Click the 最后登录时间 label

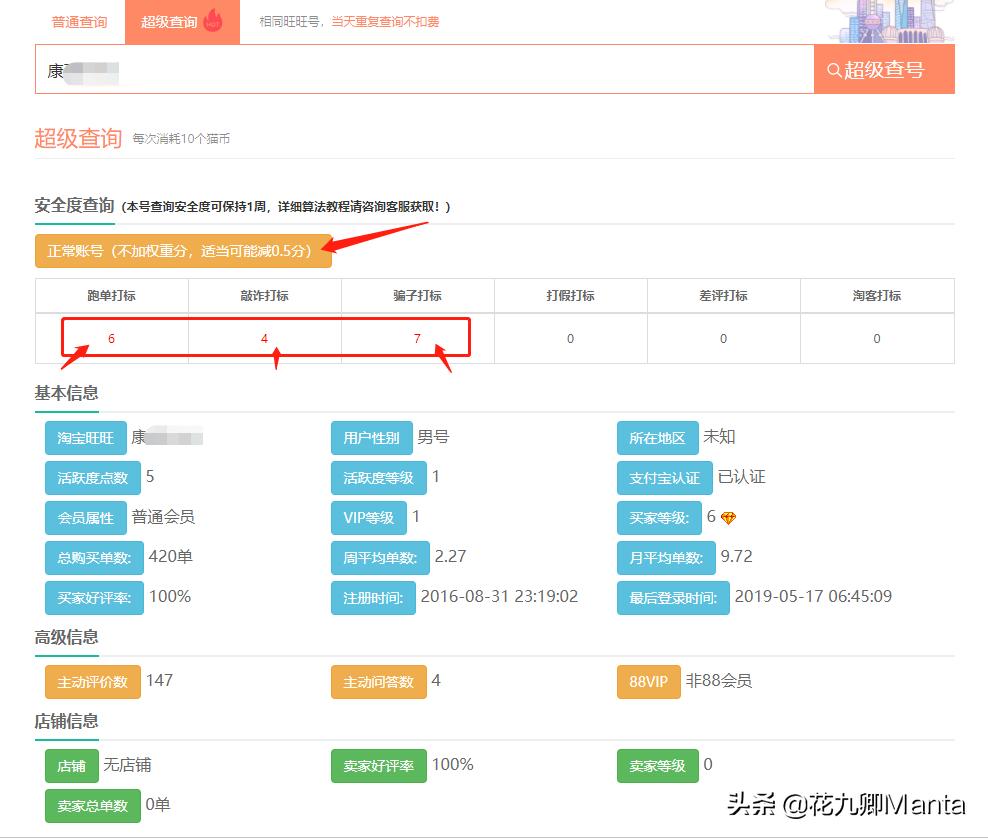click(674, 598)
